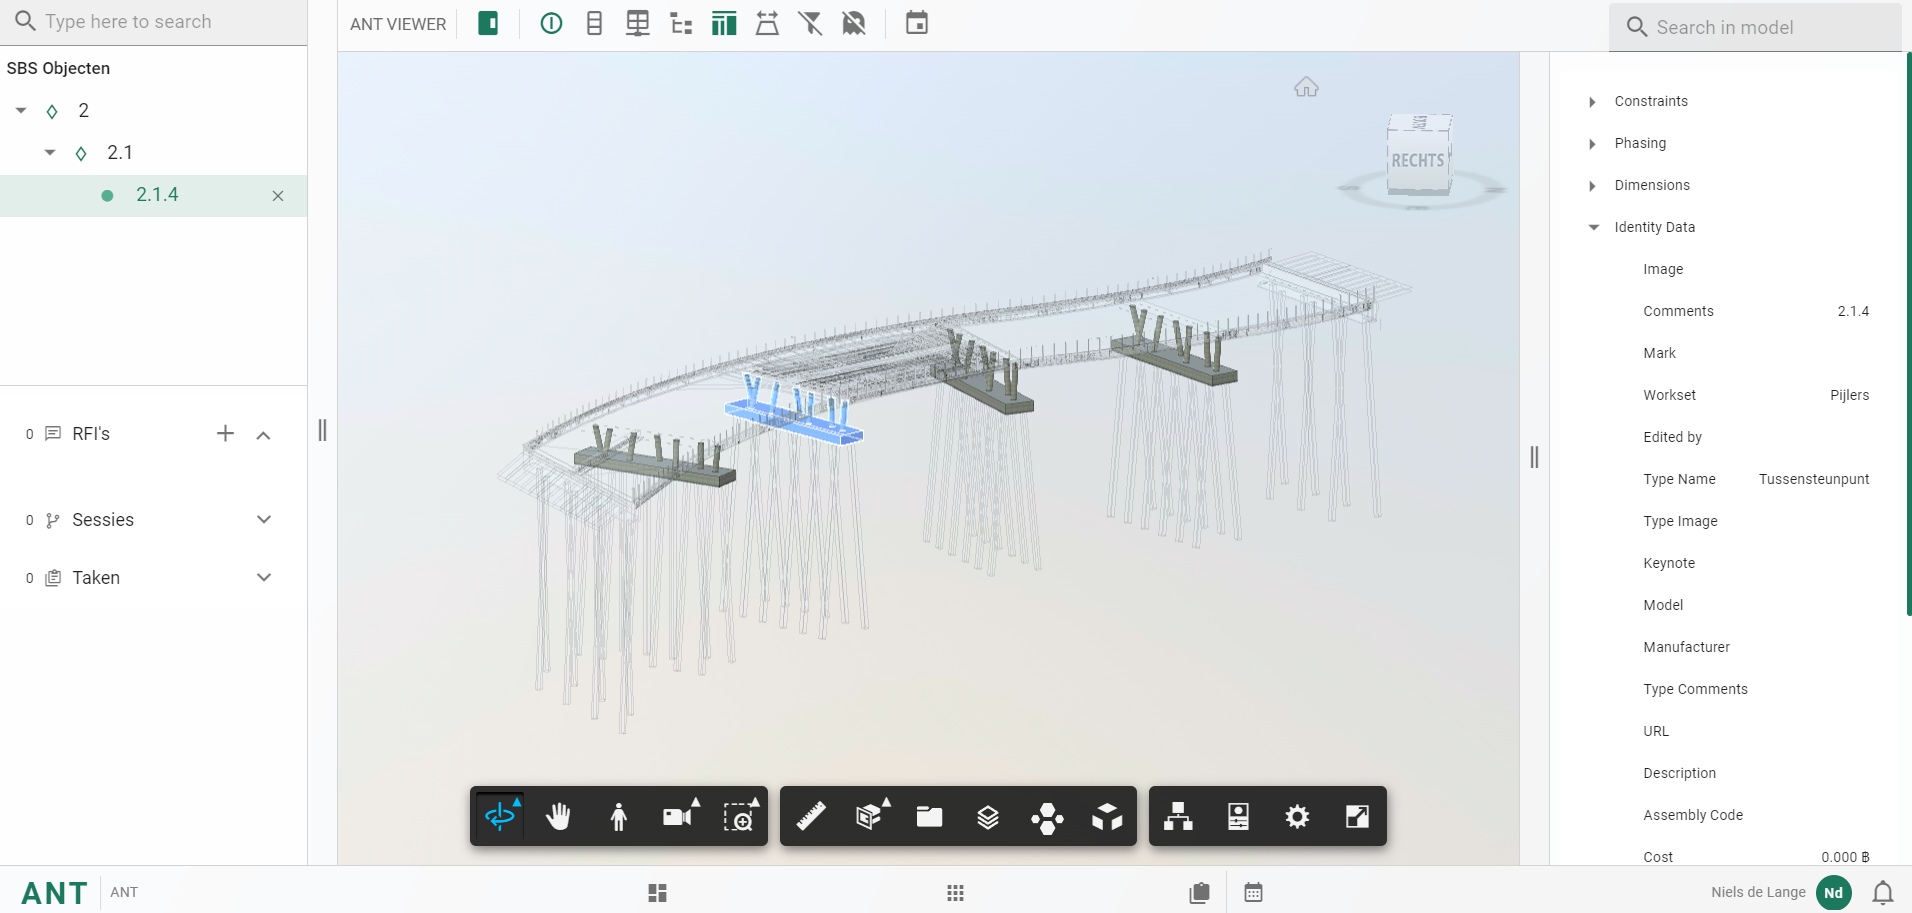Screen dimensions: 1912x913
Task: Open the Section analysis tool
Action: [x=870, y=817]
